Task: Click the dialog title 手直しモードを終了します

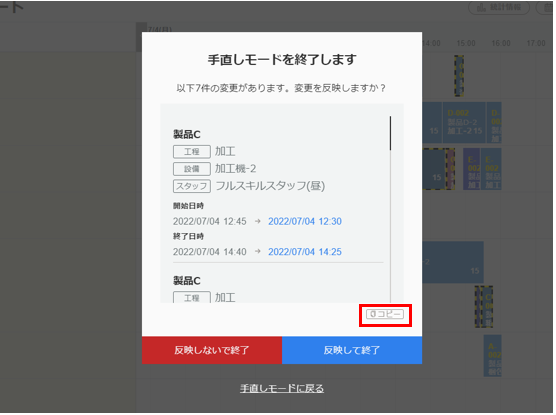Action: (282, 59)
